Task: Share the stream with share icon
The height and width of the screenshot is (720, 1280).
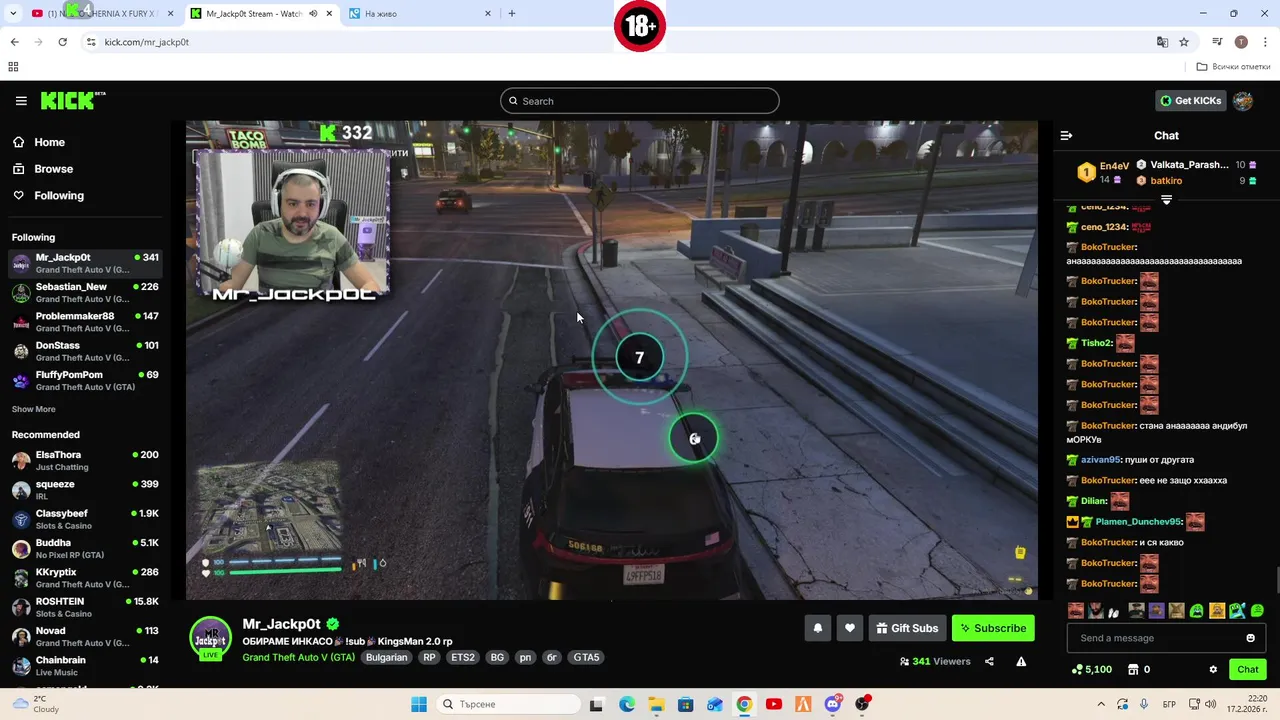Action: (989, 661)
